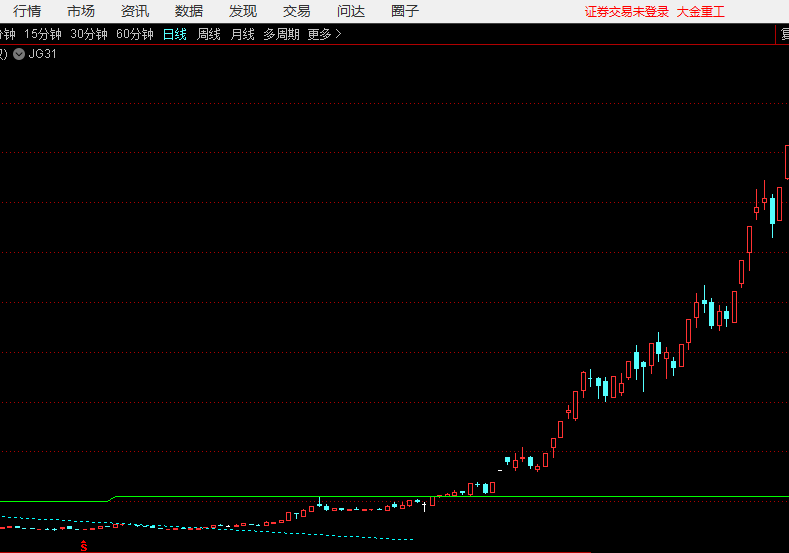
Task: Click the 大金重工 stock name
Action: pos(700,12)
